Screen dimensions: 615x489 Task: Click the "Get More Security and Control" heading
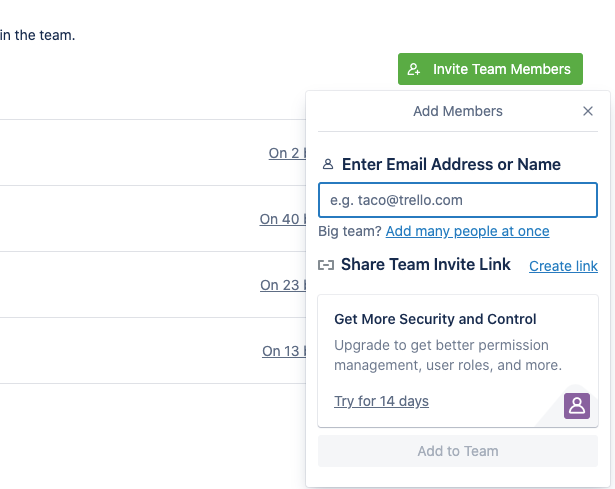435,320
